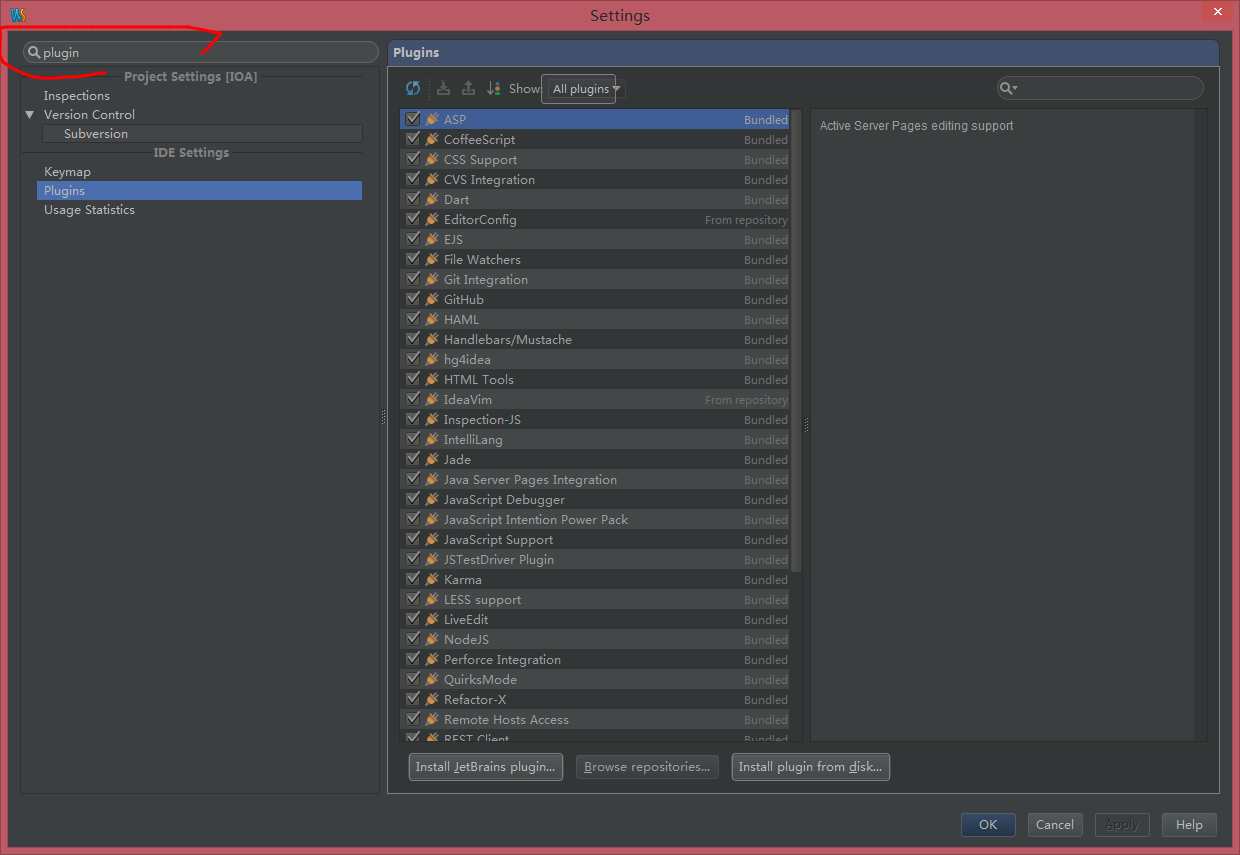
Task: Select Subversion under Version Control
Action: point(96,134)
